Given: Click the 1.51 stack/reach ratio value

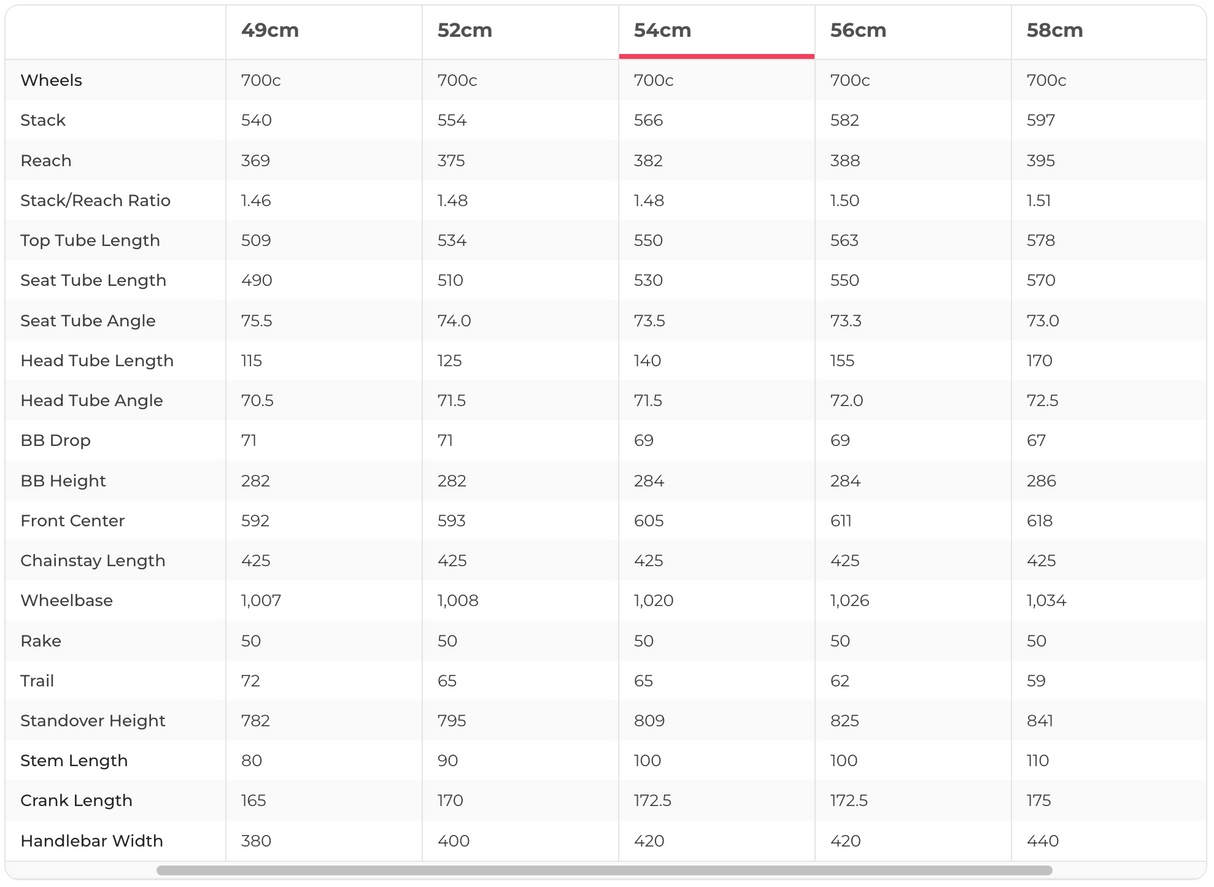Looking at the screenshot, I should pyautogui.click(x=1039, y=200).
